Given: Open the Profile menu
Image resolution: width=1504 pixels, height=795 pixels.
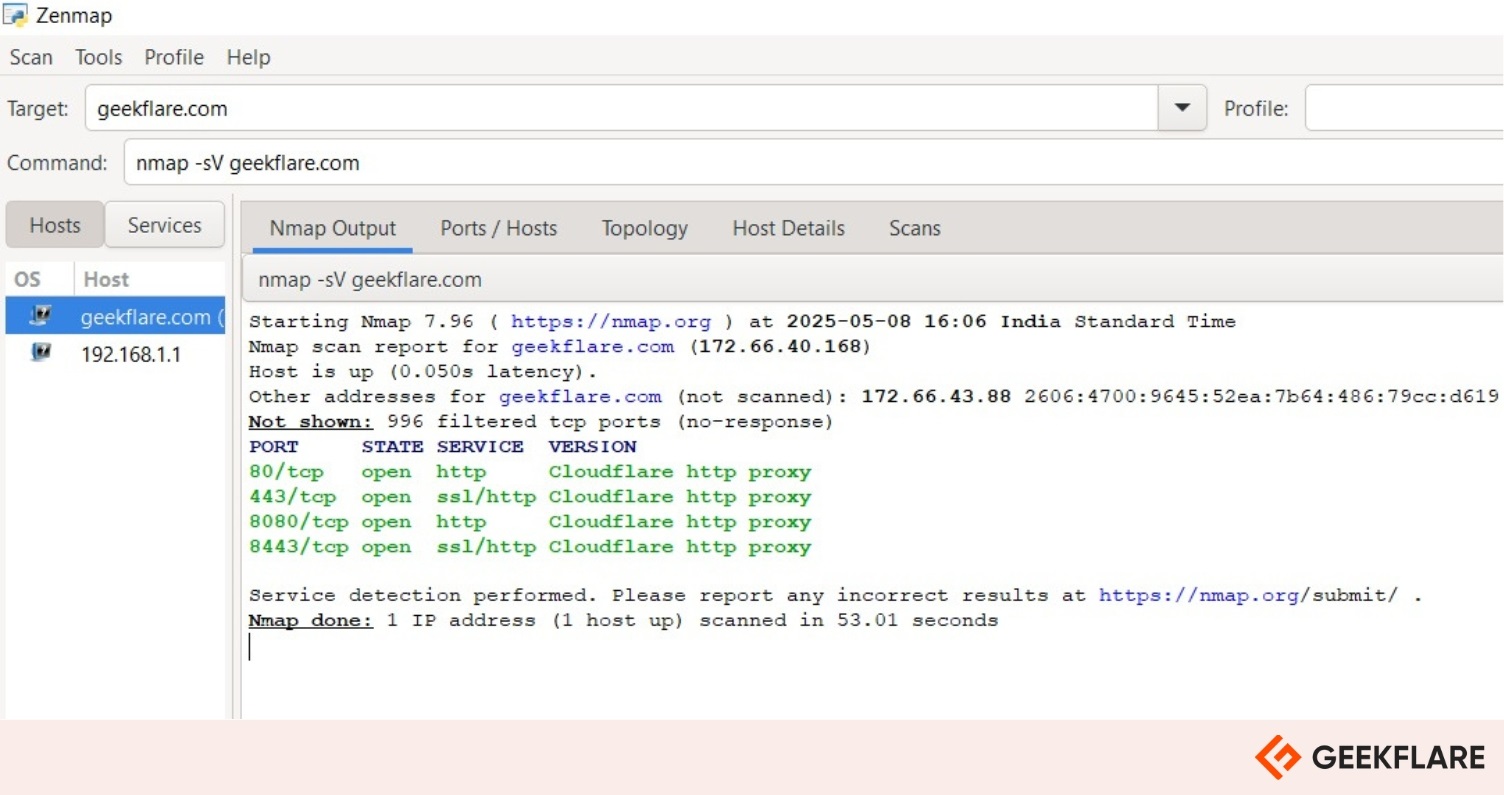Looking at the screenshot, I should (174, 57).
